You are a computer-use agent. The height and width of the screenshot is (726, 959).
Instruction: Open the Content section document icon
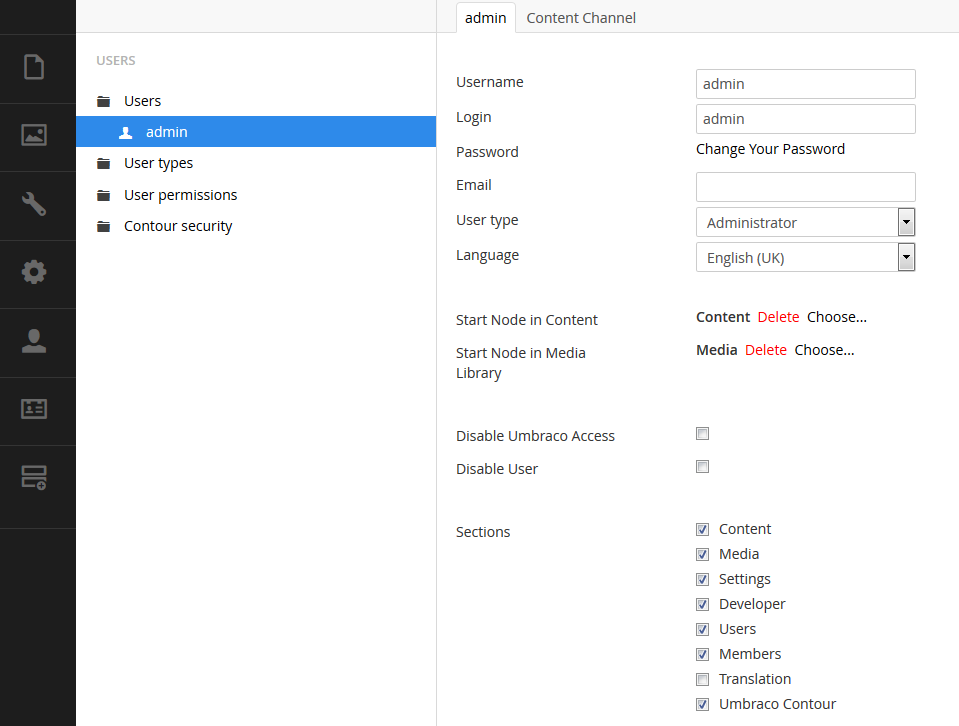tap(34, 67)
